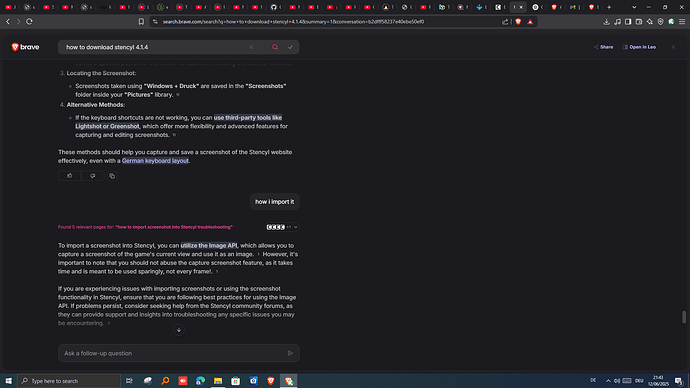Open the green profile avatar icon
The image size is (690, 388).
[x=671, y=22]
